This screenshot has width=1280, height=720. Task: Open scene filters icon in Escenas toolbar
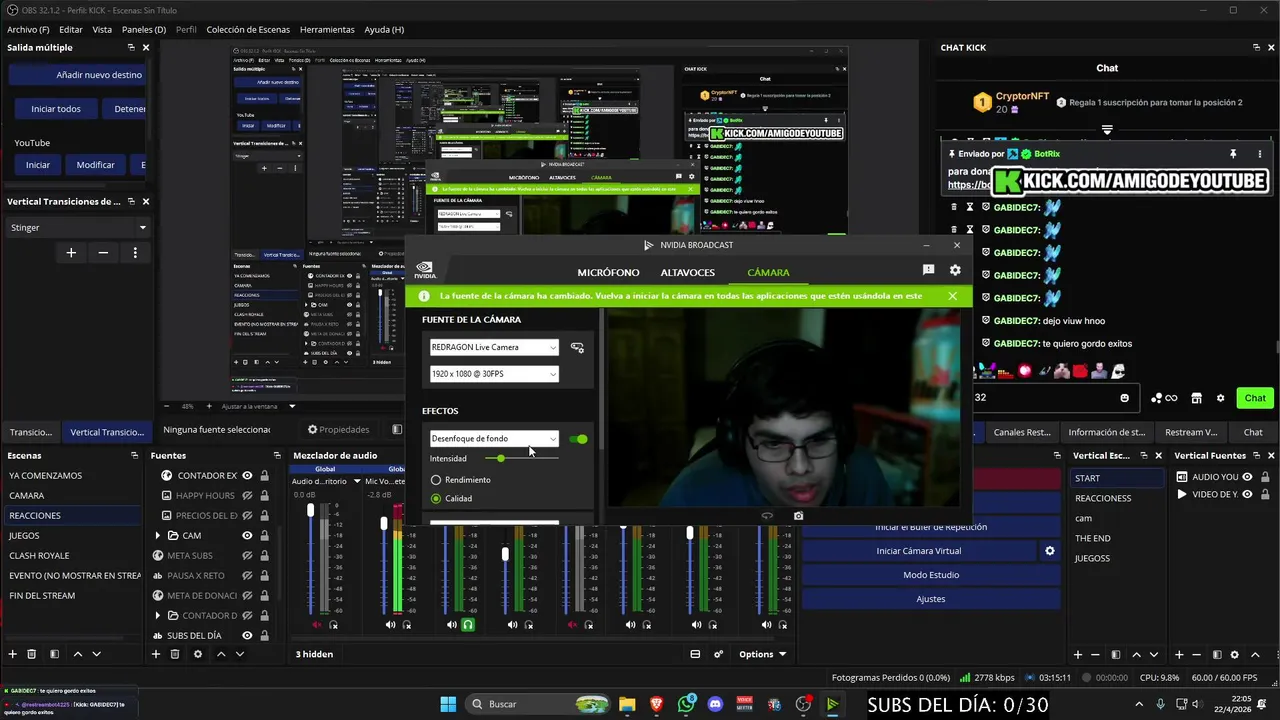(x=54, y=654)
